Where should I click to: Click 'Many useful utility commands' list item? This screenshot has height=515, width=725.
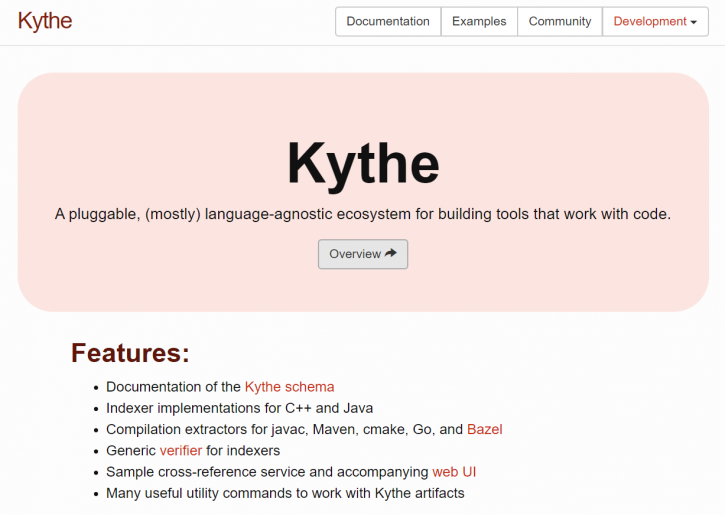(x=285, y=493)
